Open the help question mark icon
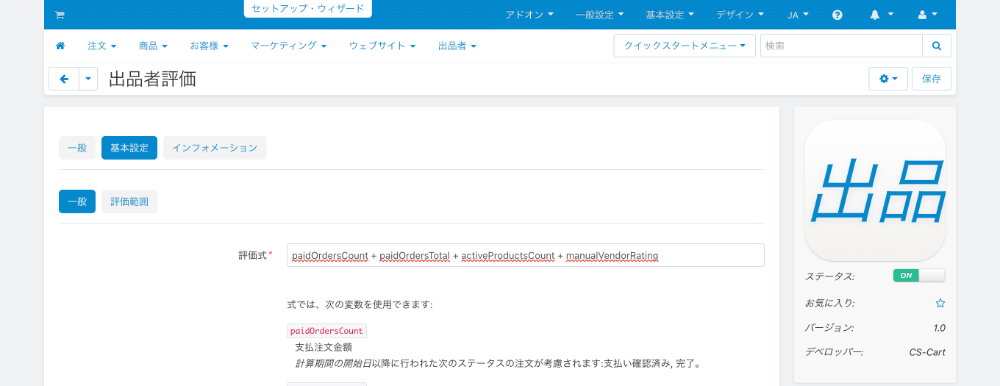Image resolution: width=1000 pixels, height=386 pixels. (x=837, y=15)
